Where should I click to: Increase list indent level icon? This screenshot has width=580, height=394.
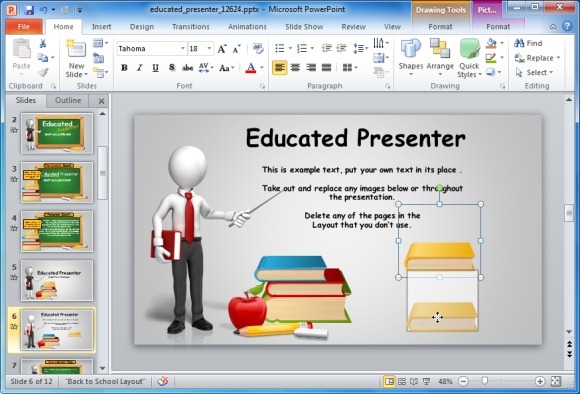tap(342, 48)
